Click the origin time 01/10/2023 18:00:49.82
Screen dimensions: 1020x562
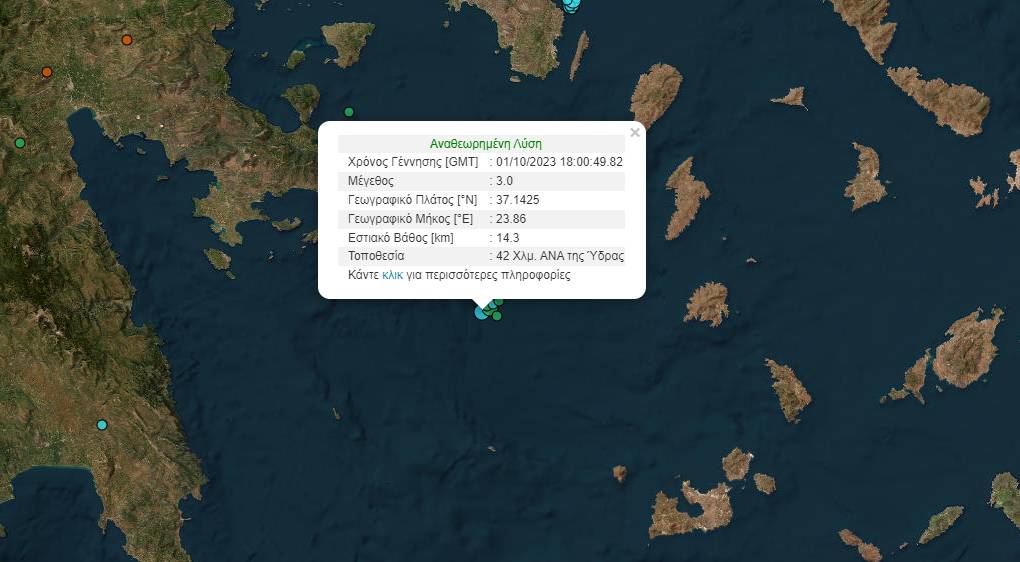[x=559, y=162]
